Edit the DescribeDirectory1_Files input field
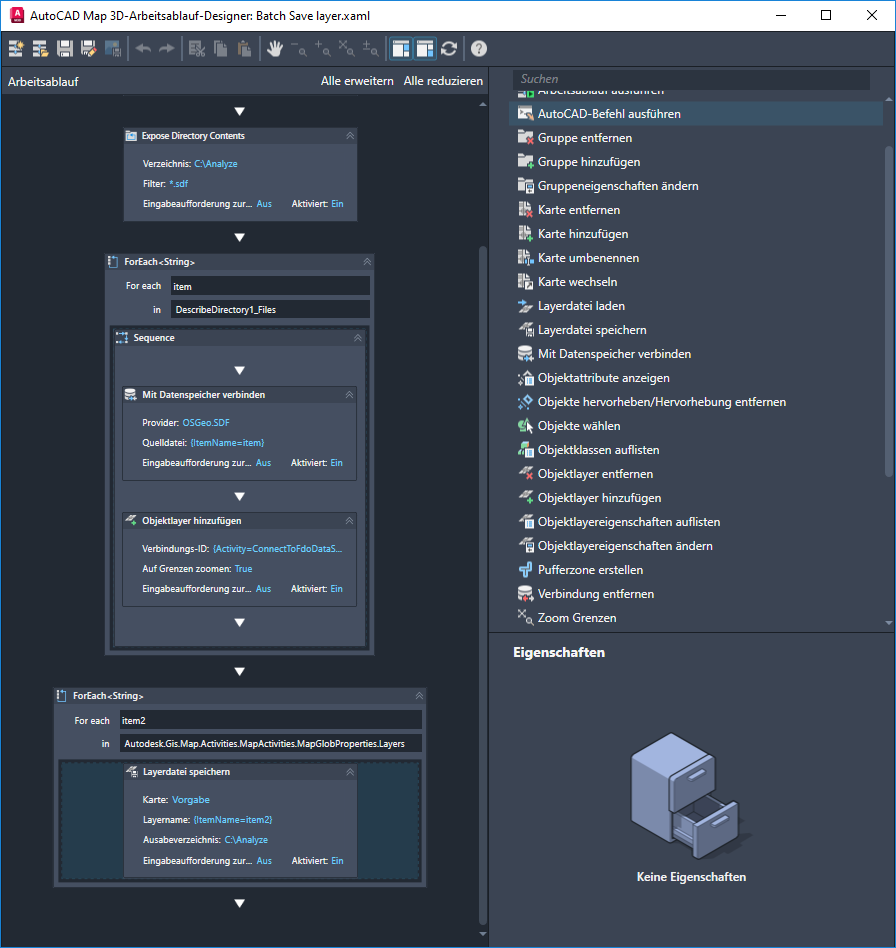Screen dimensions: 896x948 pos(270,310)
